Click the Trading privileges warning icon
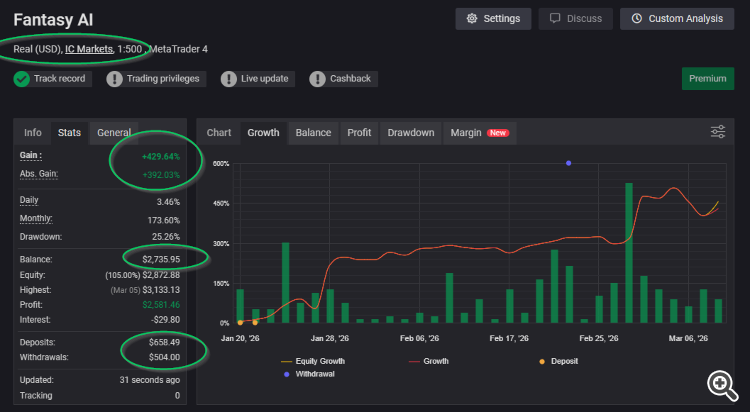The height and width of the screenshot is (412, 750). 116,79
